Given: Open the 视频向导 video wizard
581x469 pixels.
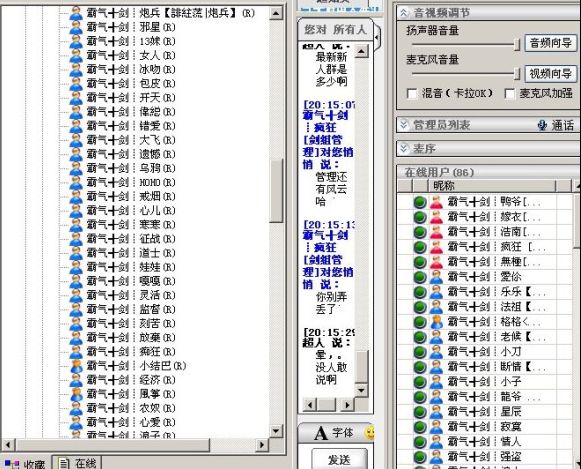Looking at the screenshot, I should [x=551, y=74].
